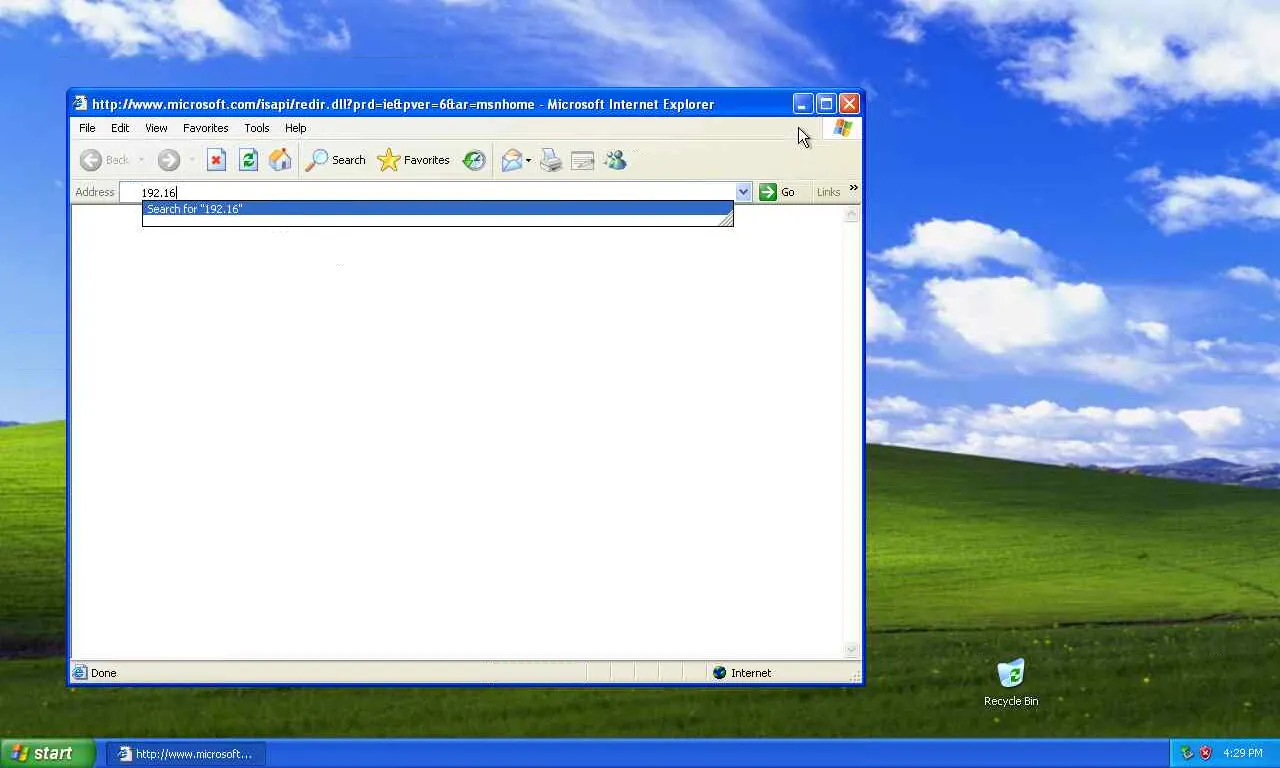Open the Help menu
The height and width of the screenshot is (768, 1280).
pos(295,128)
